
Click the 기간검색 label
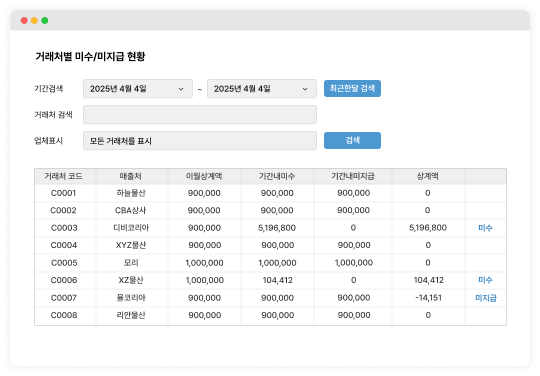(x=49, y=89)
